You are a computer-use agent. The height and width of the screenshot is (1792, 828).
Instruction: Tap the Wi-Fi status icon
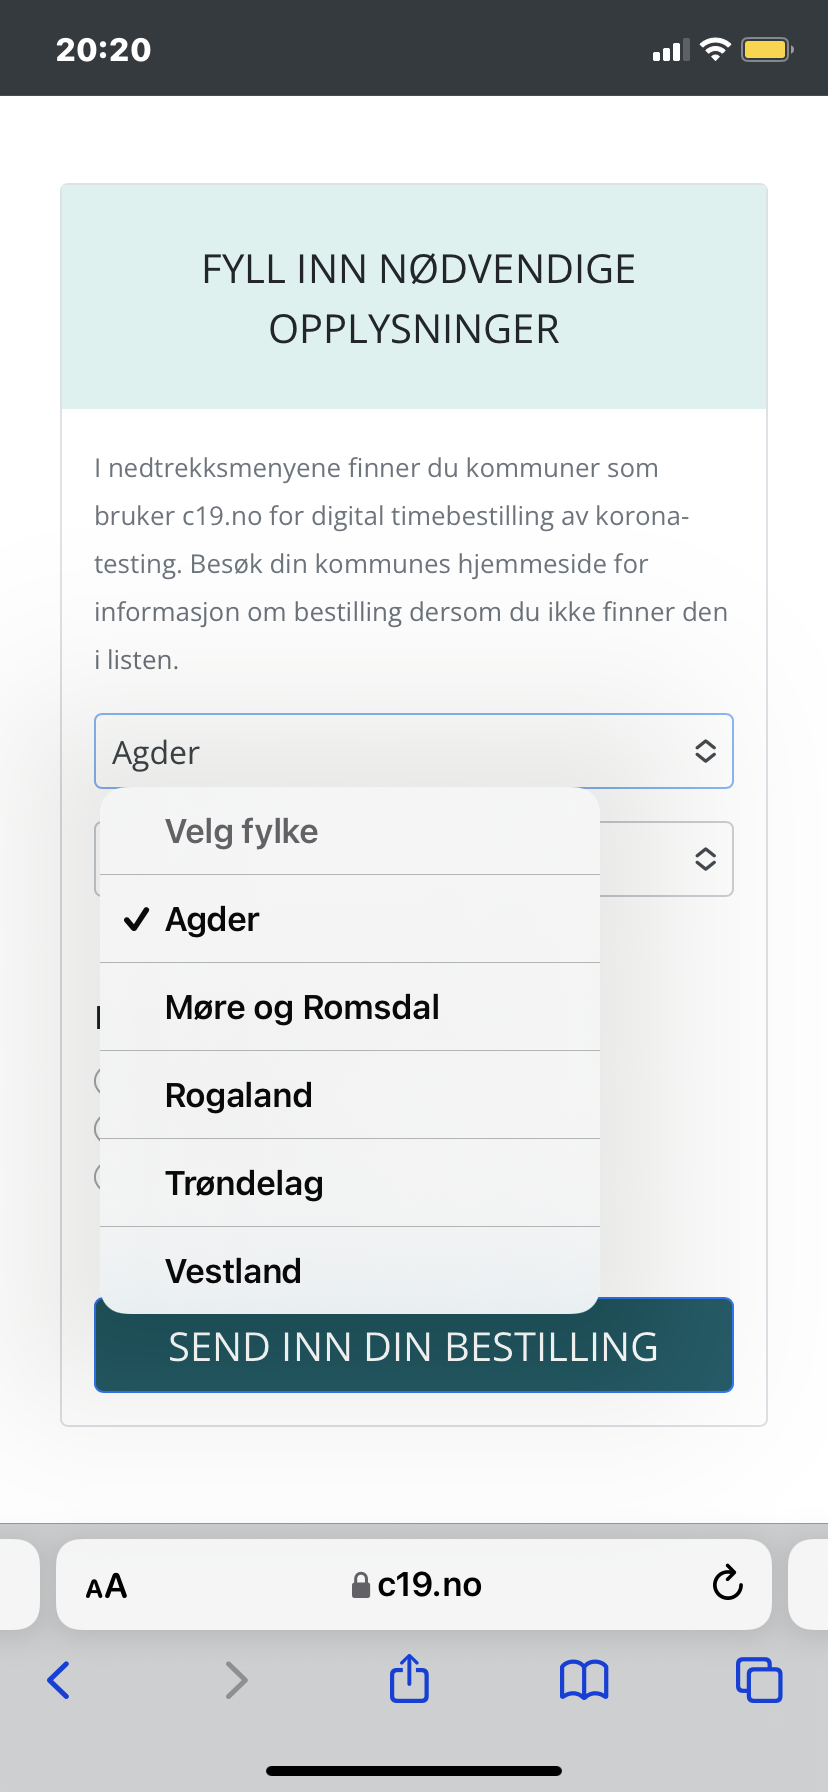[715, 49]
